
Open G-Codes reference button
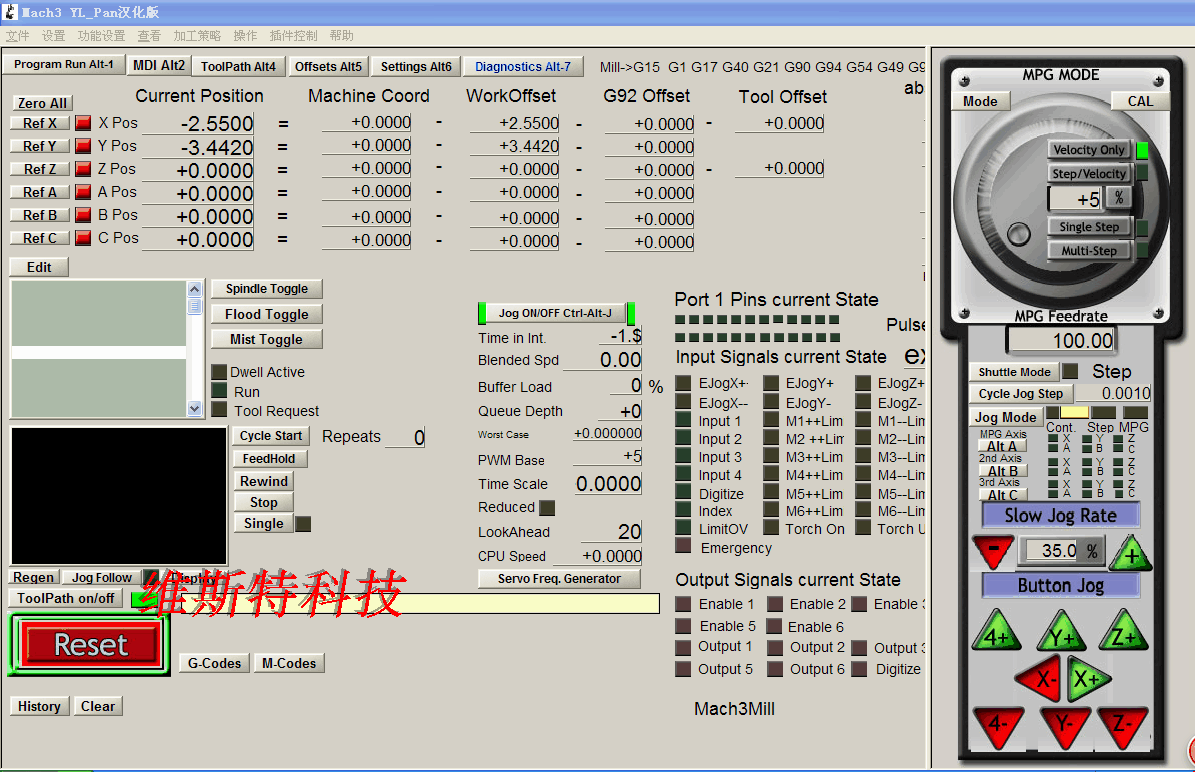[214, 663]
